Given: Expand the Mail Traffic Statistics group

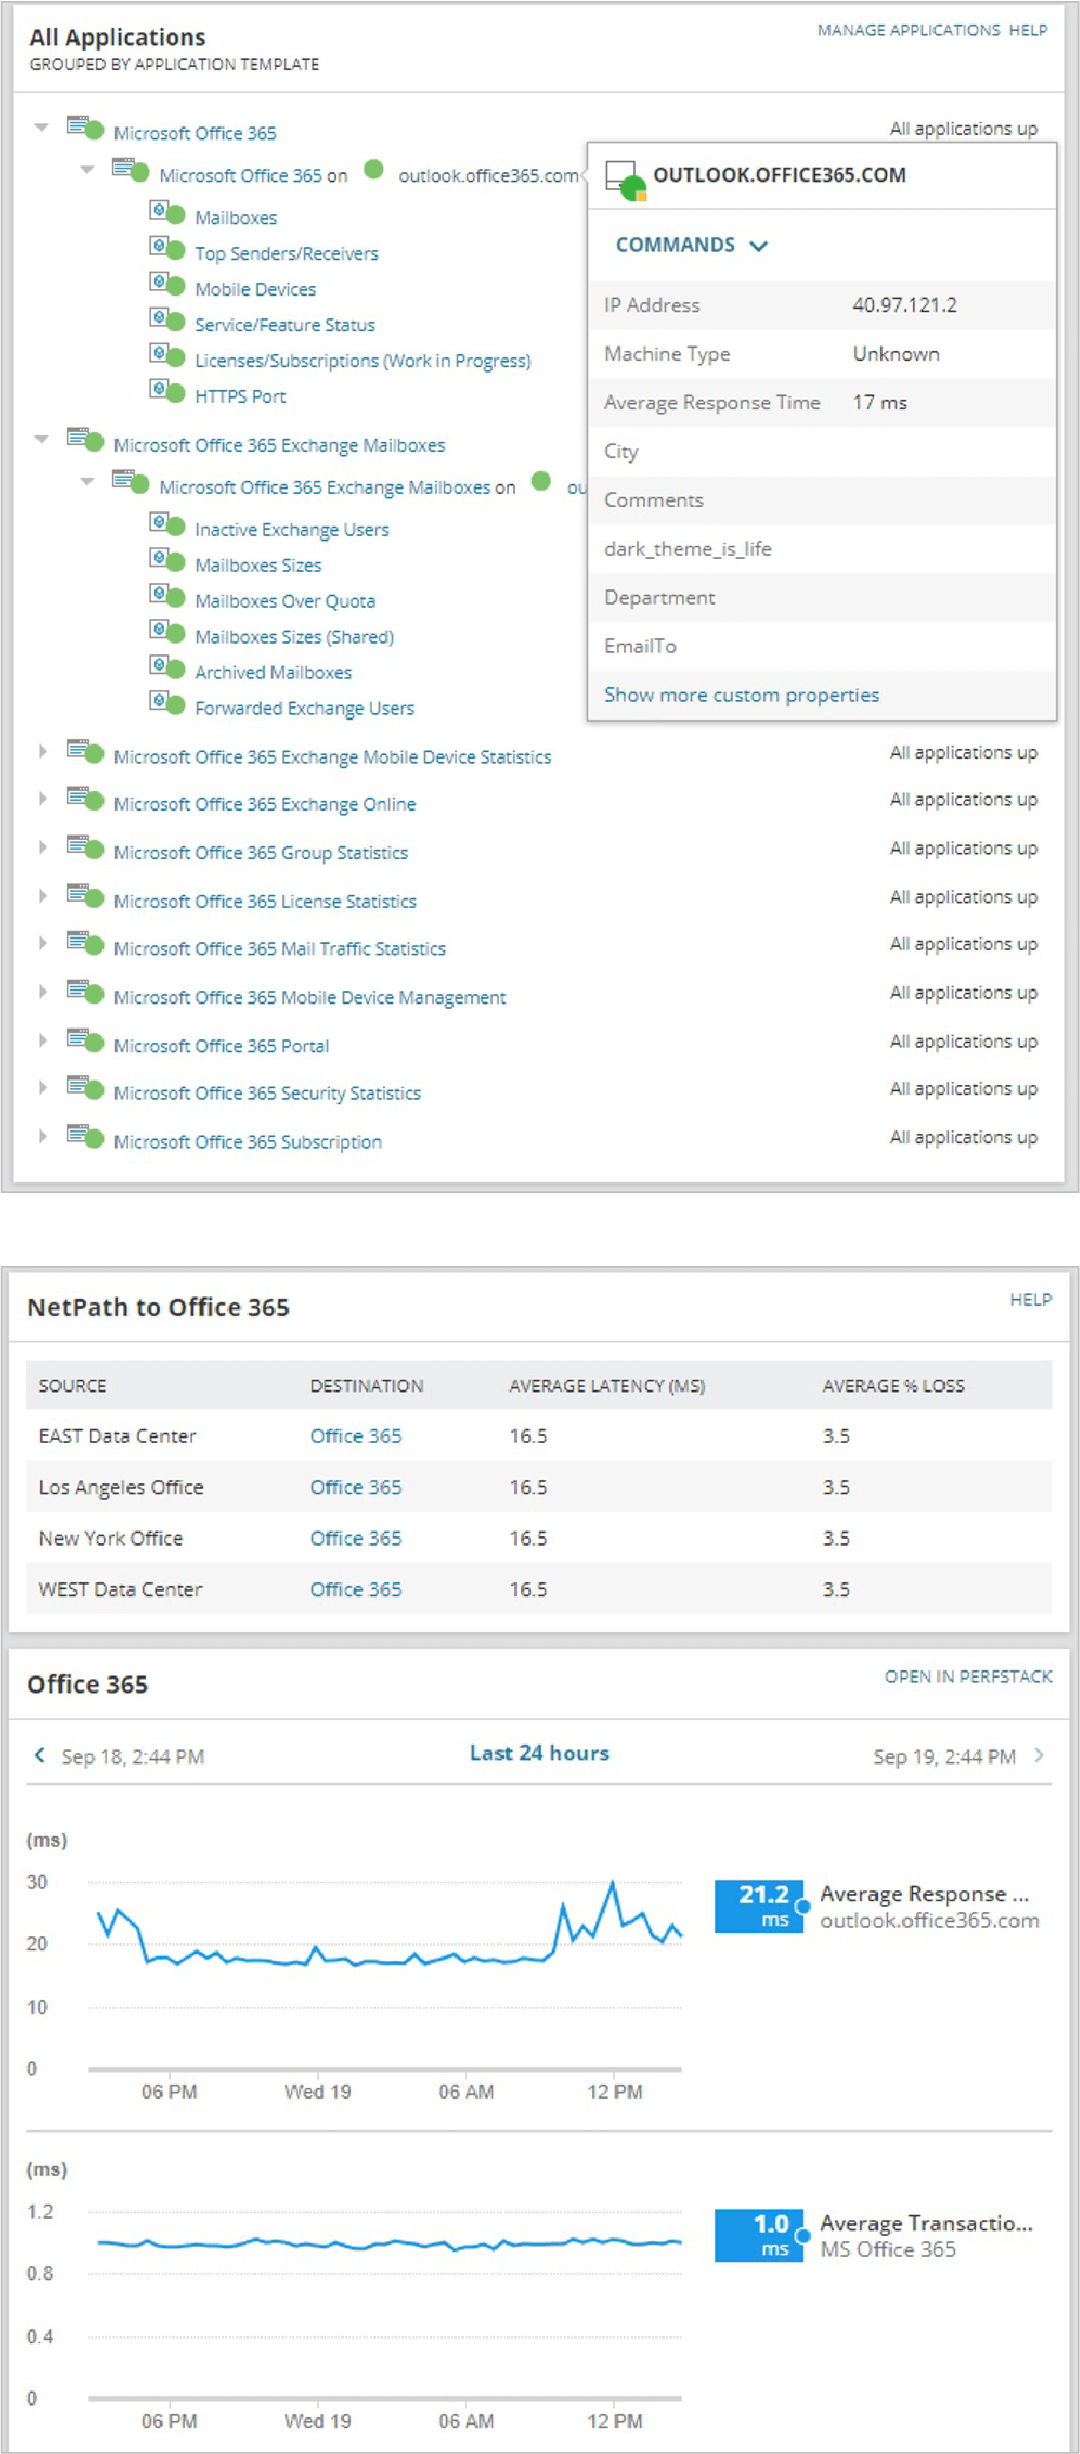Looking at the screenshot, I should tap(42, 943).
